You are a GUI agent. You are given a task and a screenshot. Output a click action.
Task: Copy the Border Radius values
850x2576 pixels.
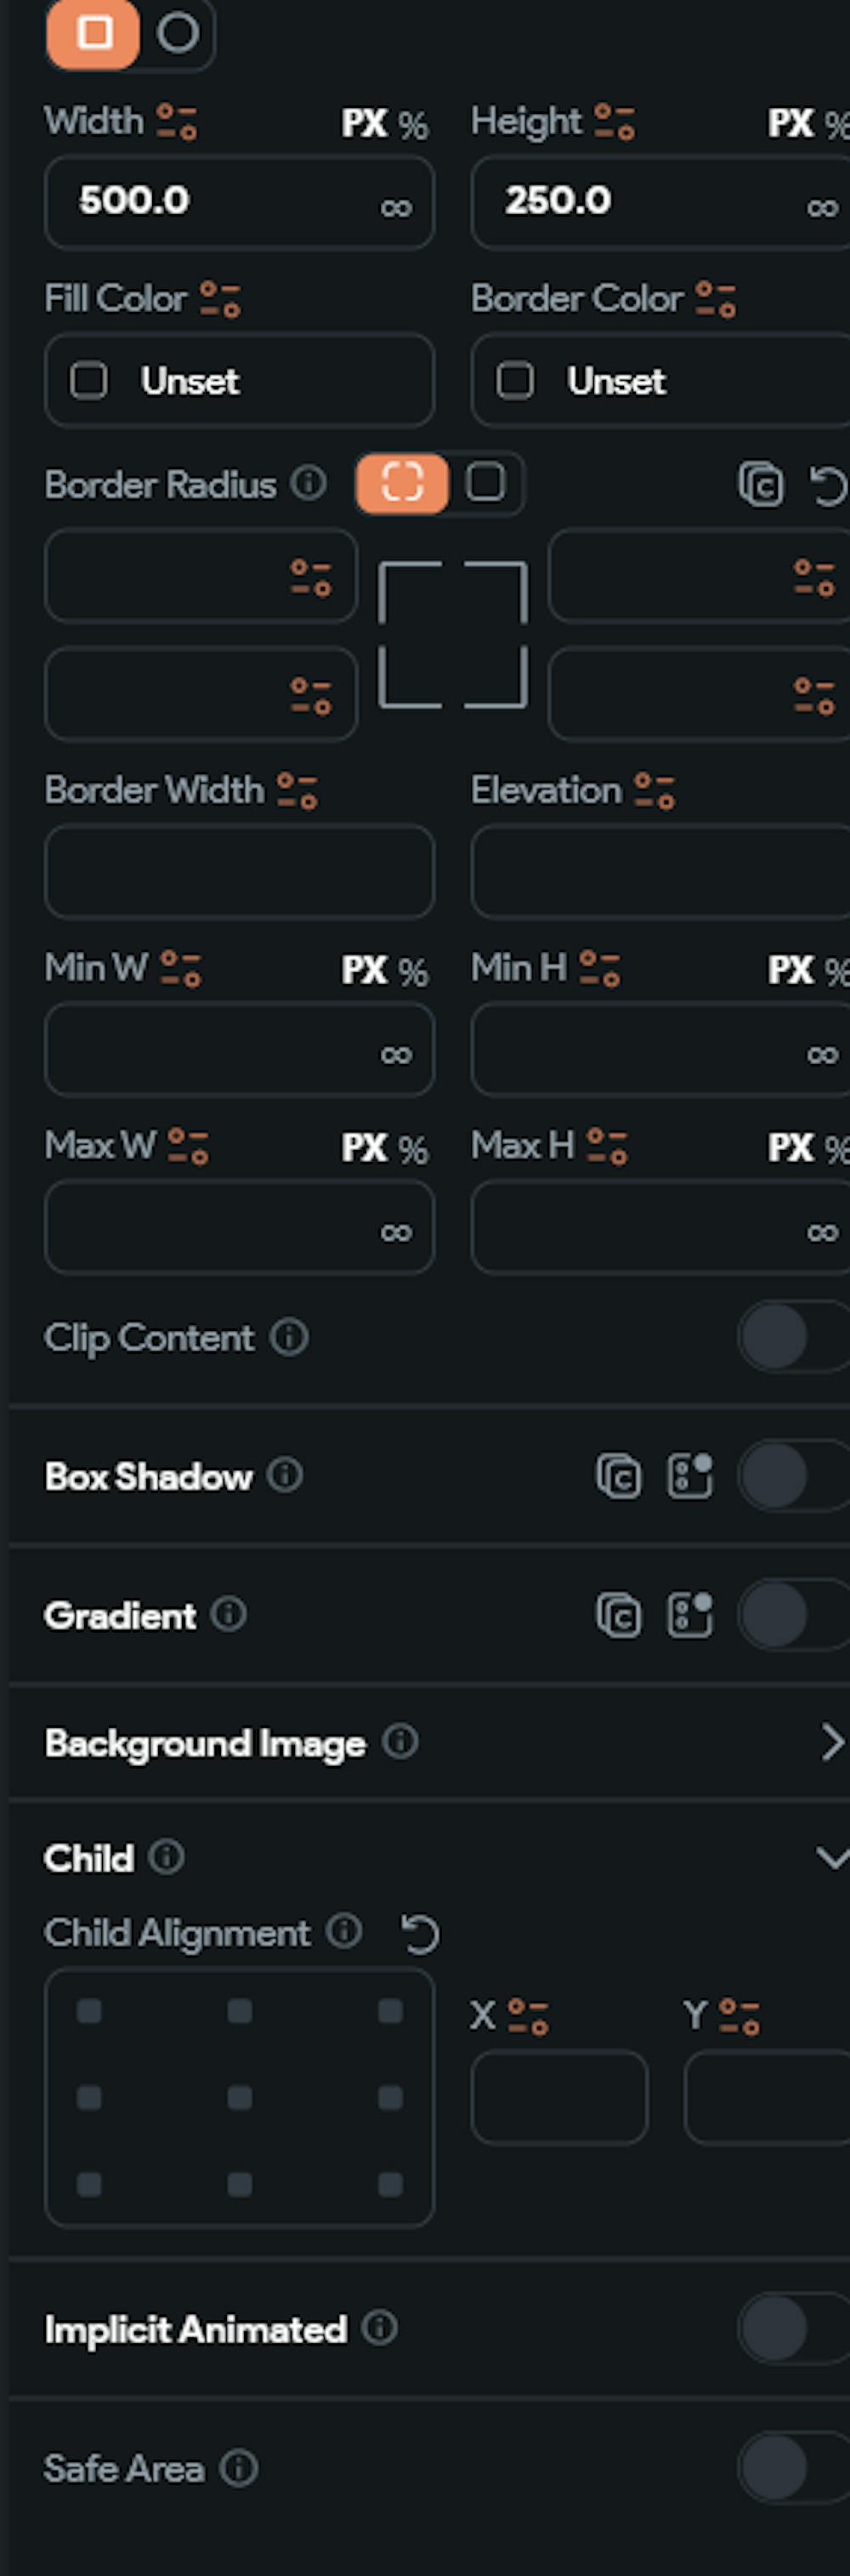click(760, 485)
